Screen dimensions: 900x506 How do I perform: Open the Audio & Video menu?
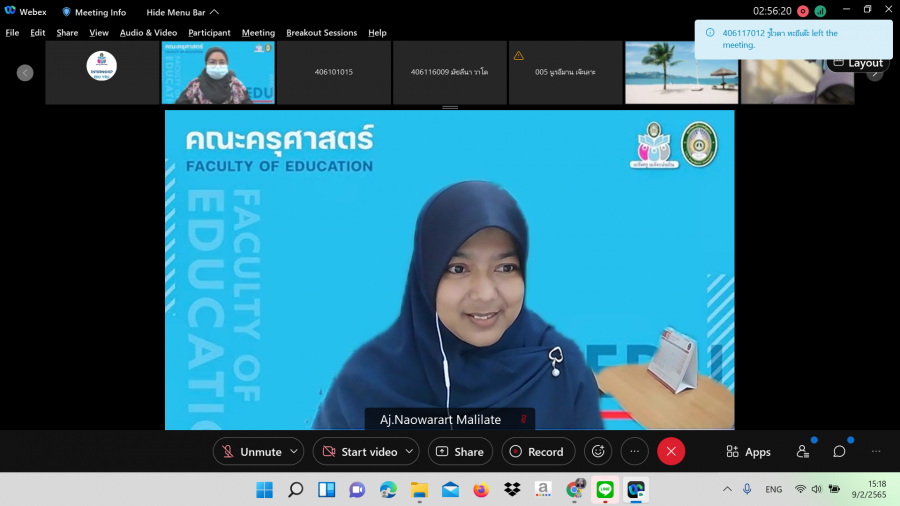click(x=148, y=33)
